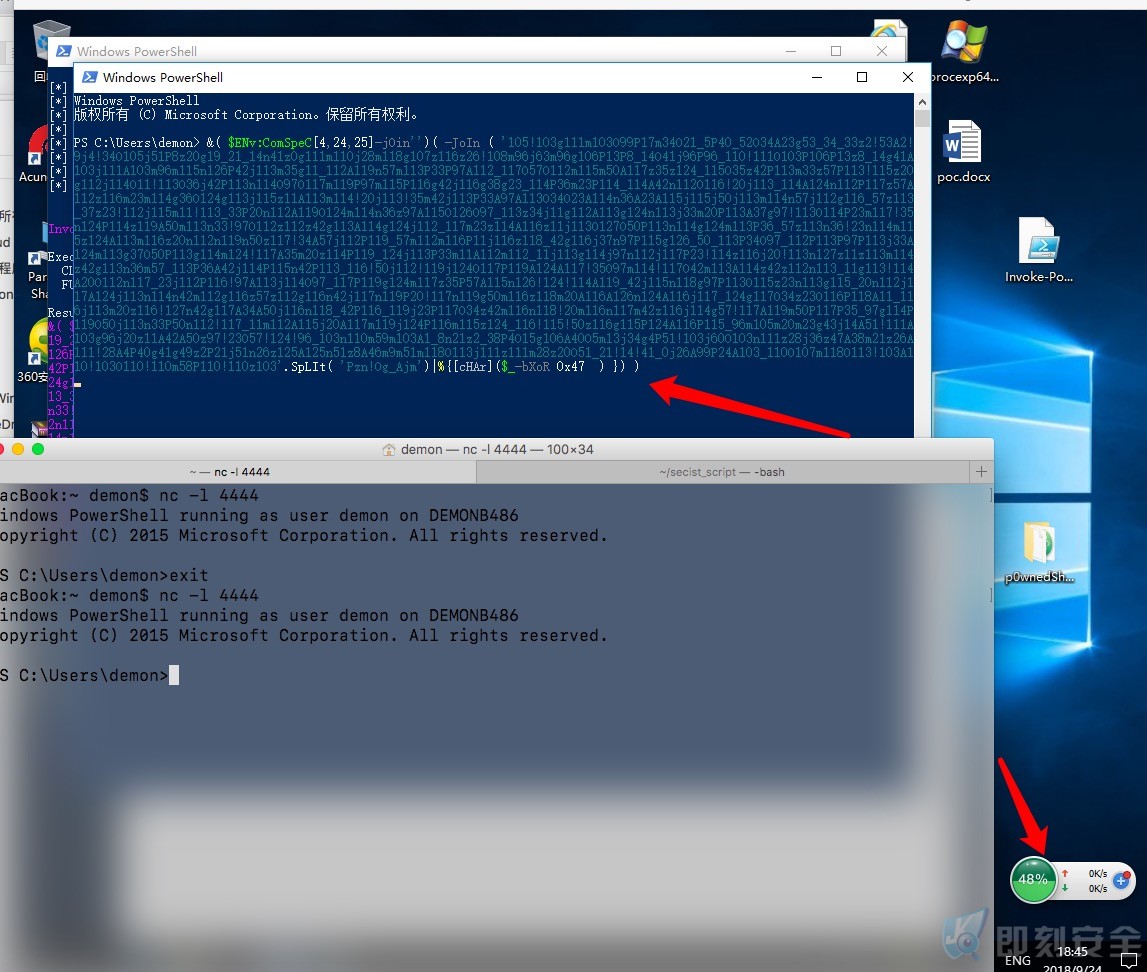Close the front PowerShell window
The image size is (1147, 972).
(908, 77)
